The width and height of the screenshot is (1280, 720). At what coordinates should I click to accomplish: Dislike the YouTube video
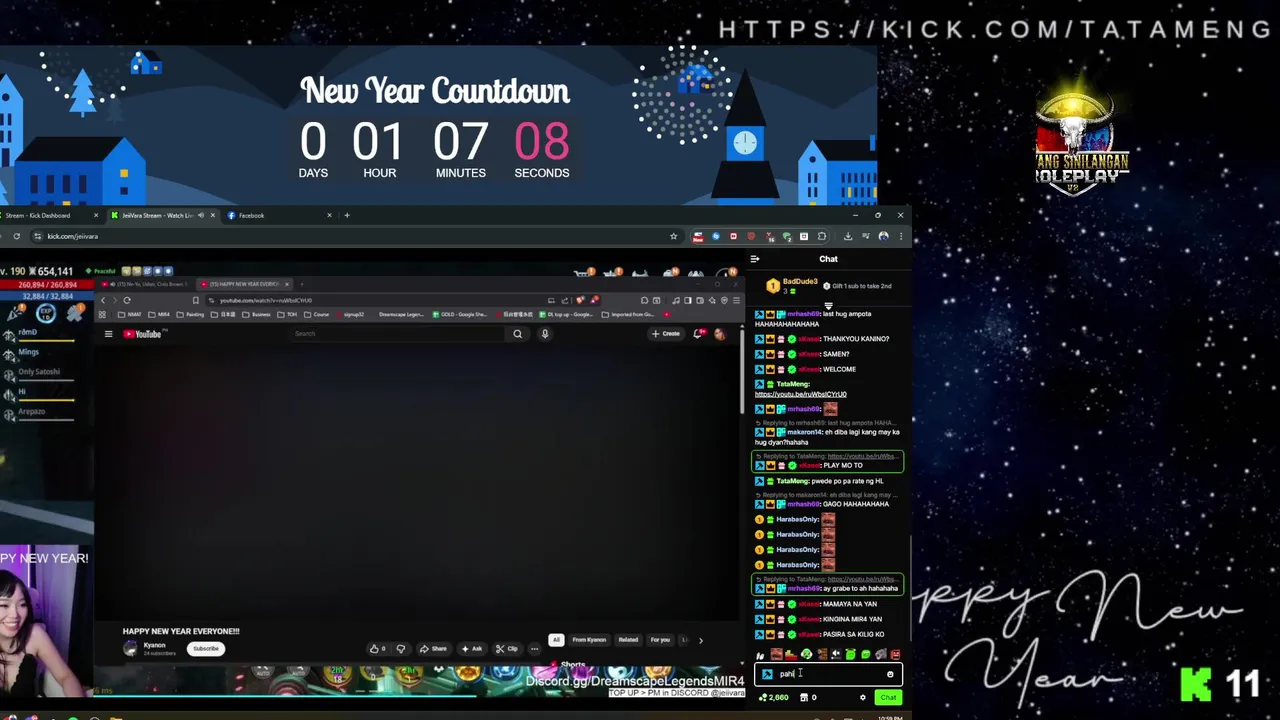(x=401, y=649)
